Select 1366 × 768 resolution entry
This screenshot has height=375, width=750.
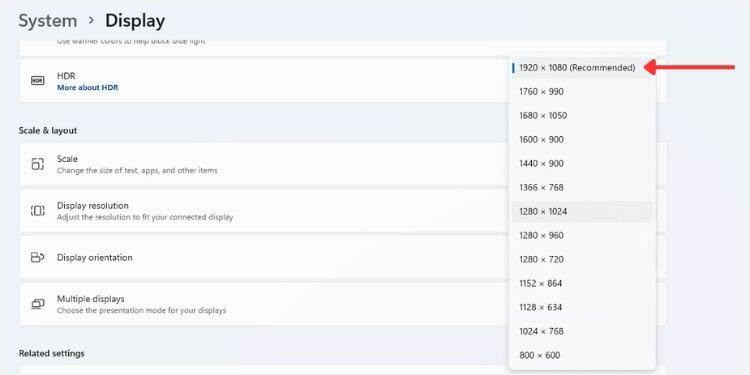point(582,188)
